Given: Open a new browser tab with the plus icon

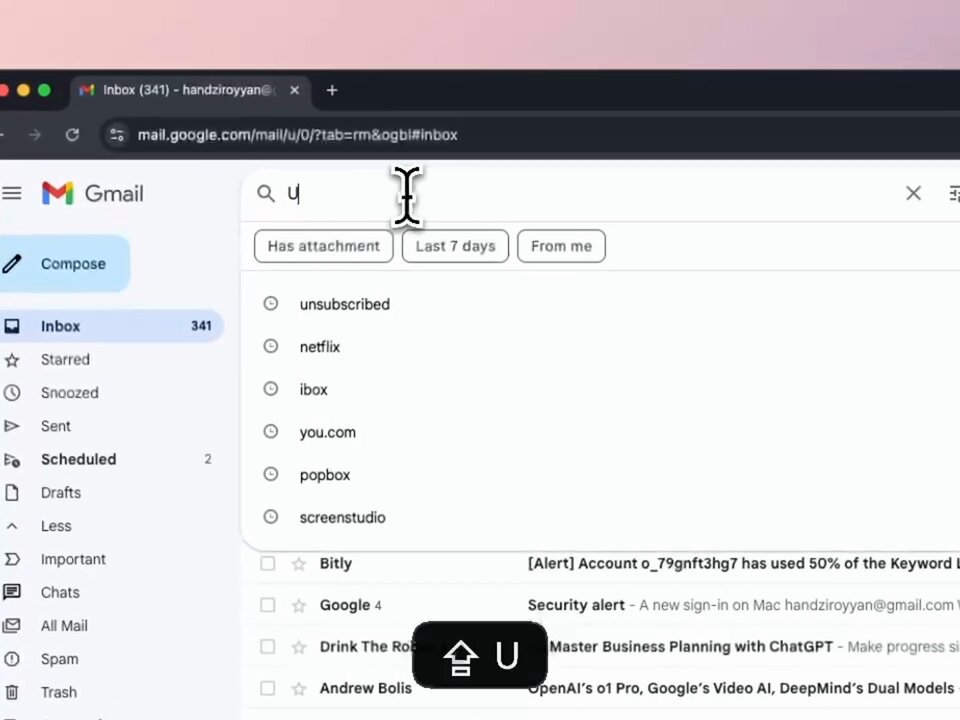Looking at the screenshot, I should pyautogui.click(x=332, y=91).
